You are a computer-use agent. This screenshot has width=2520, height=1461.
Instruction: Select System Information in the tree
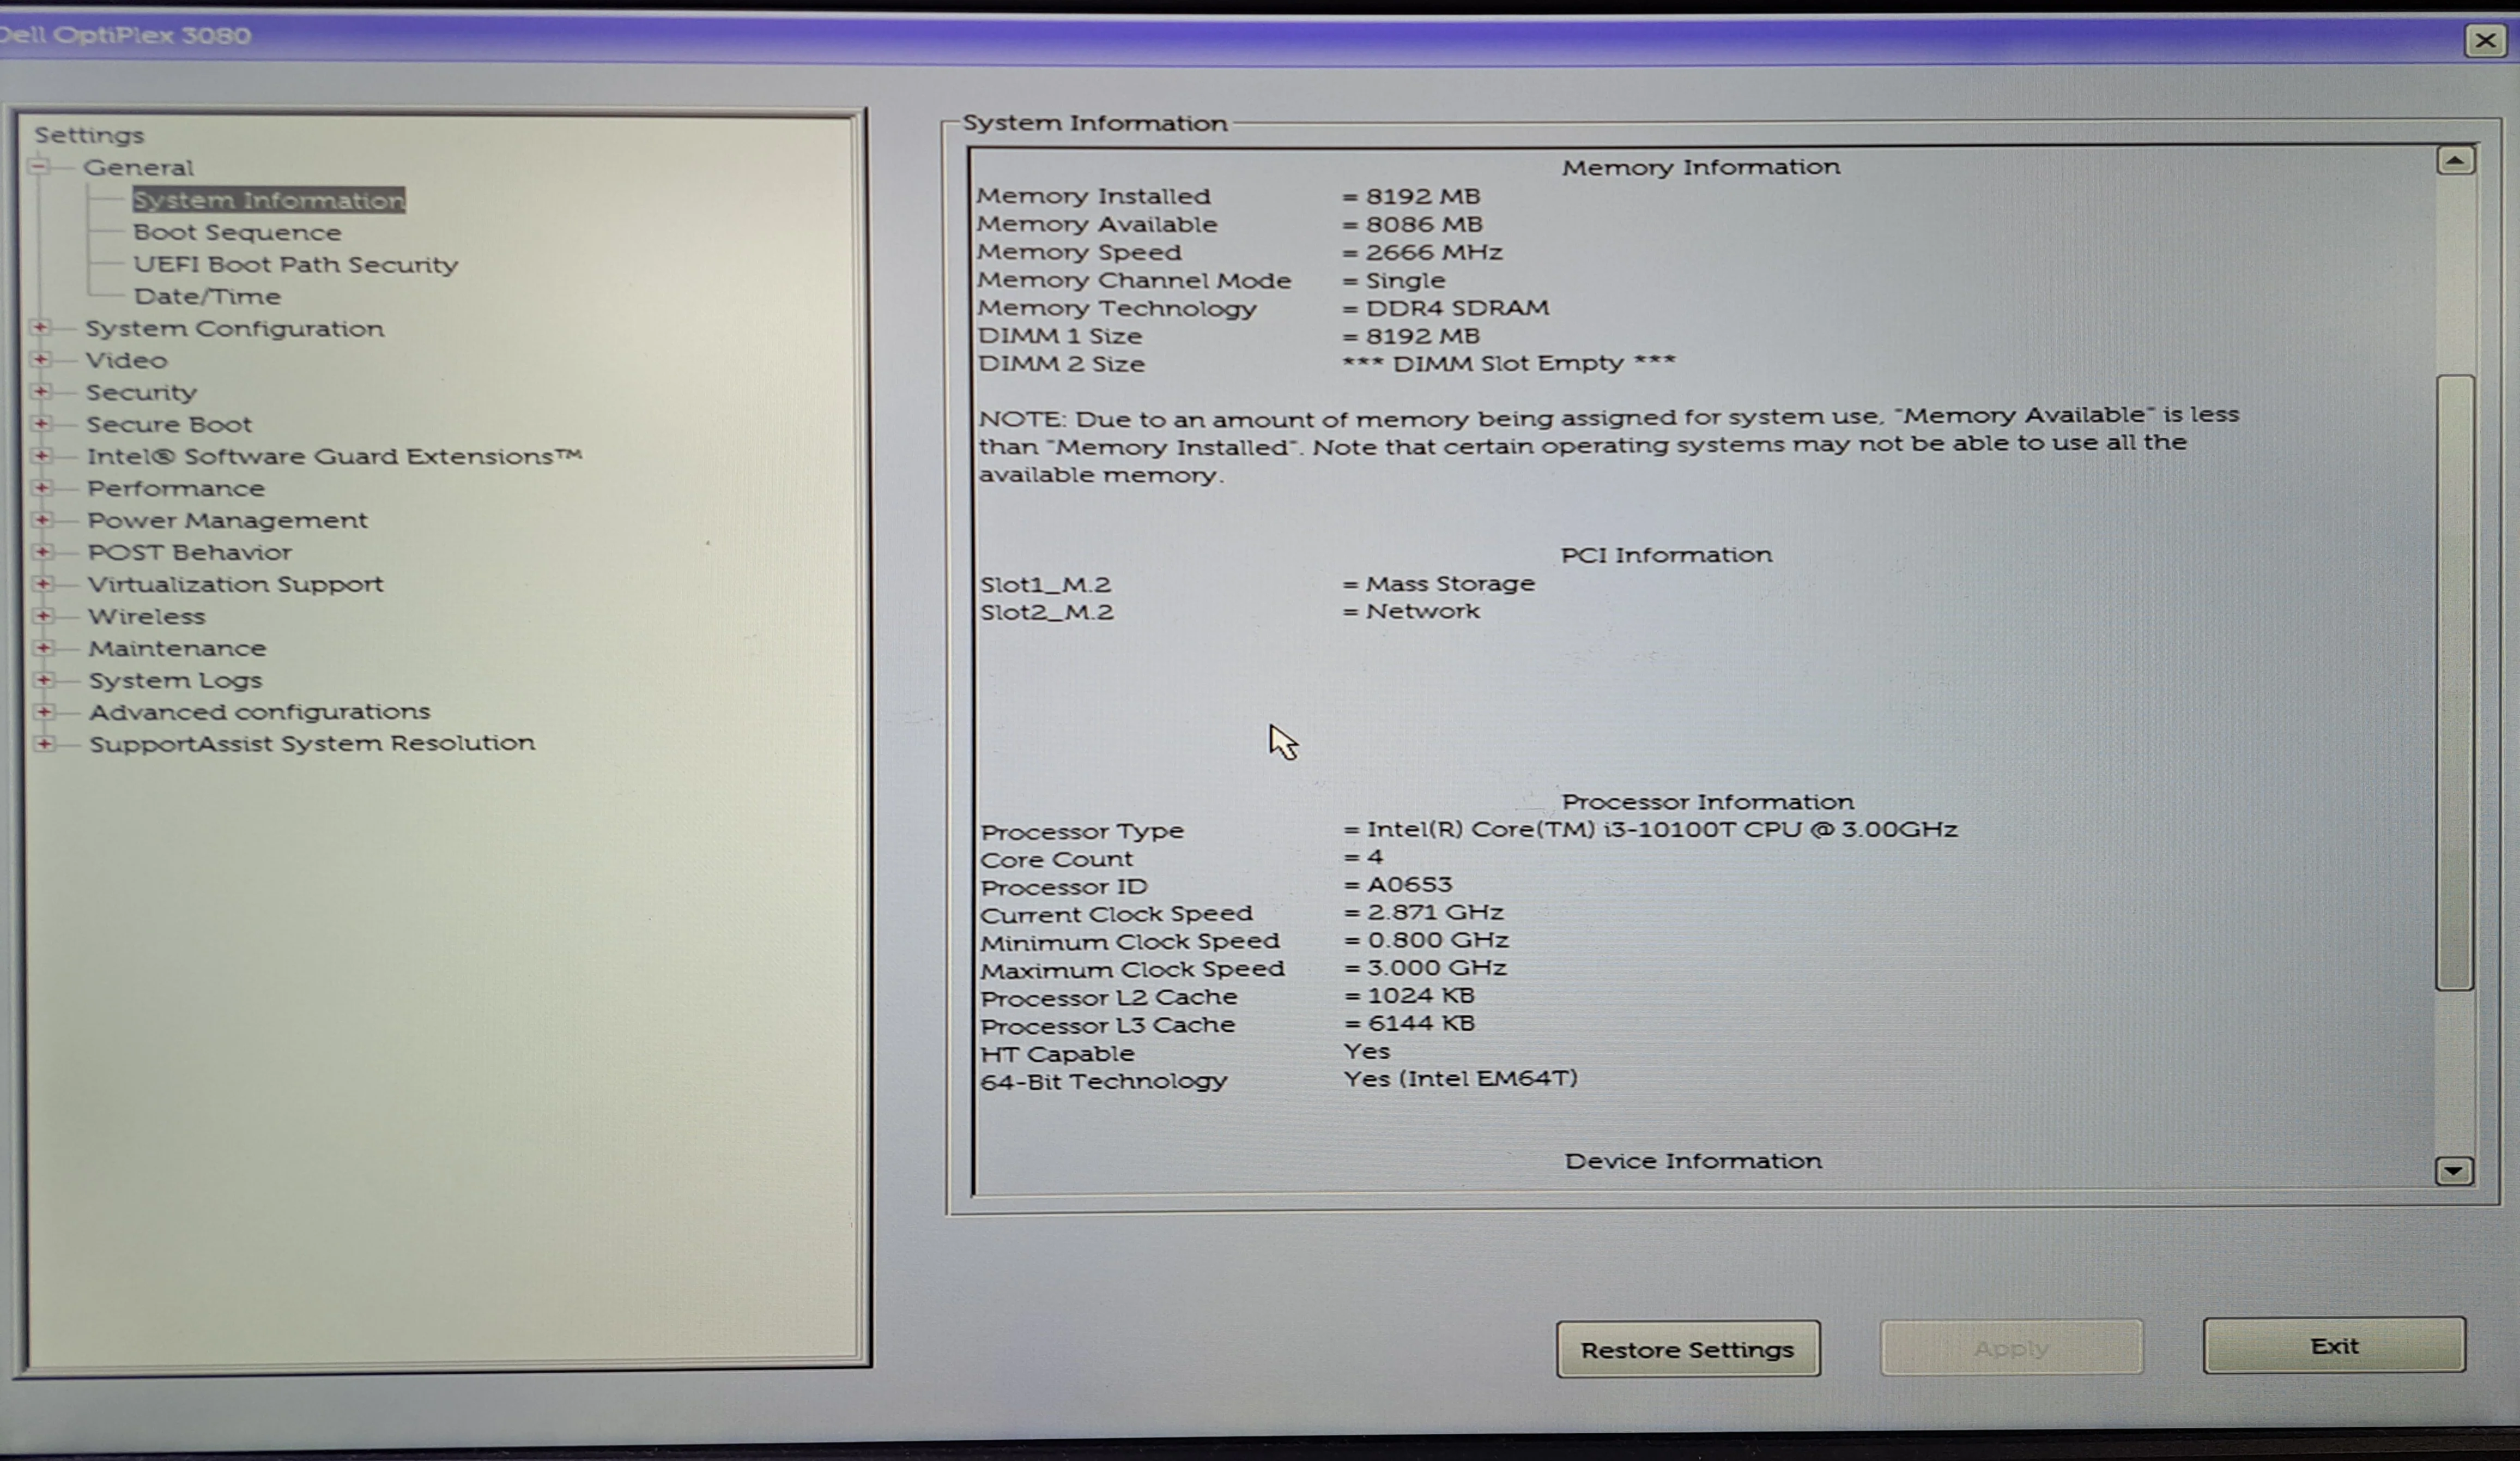[269, 200]
